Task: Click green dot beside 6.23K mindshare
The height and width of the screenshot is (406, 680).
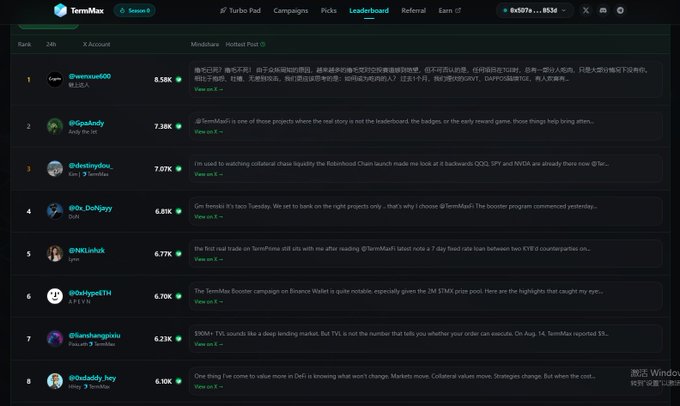Action: (x=179, y=339)
